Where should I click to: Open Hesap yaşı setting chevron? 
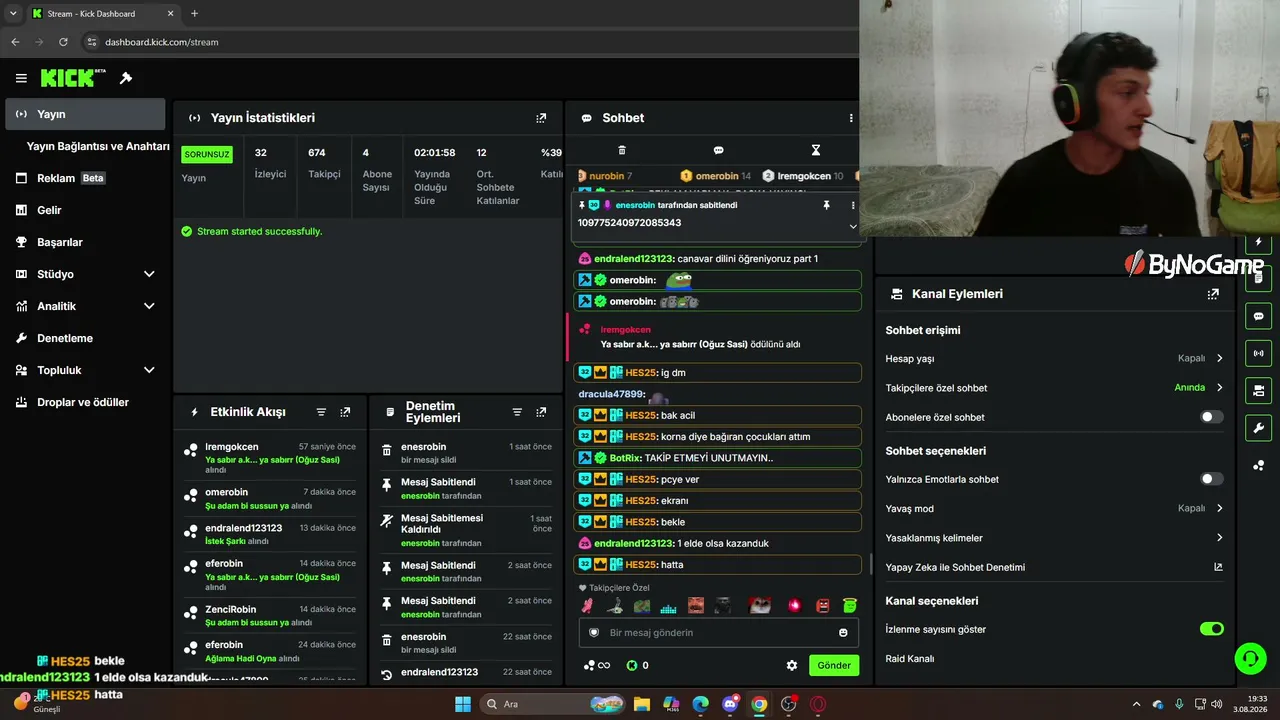point(1219,358)
